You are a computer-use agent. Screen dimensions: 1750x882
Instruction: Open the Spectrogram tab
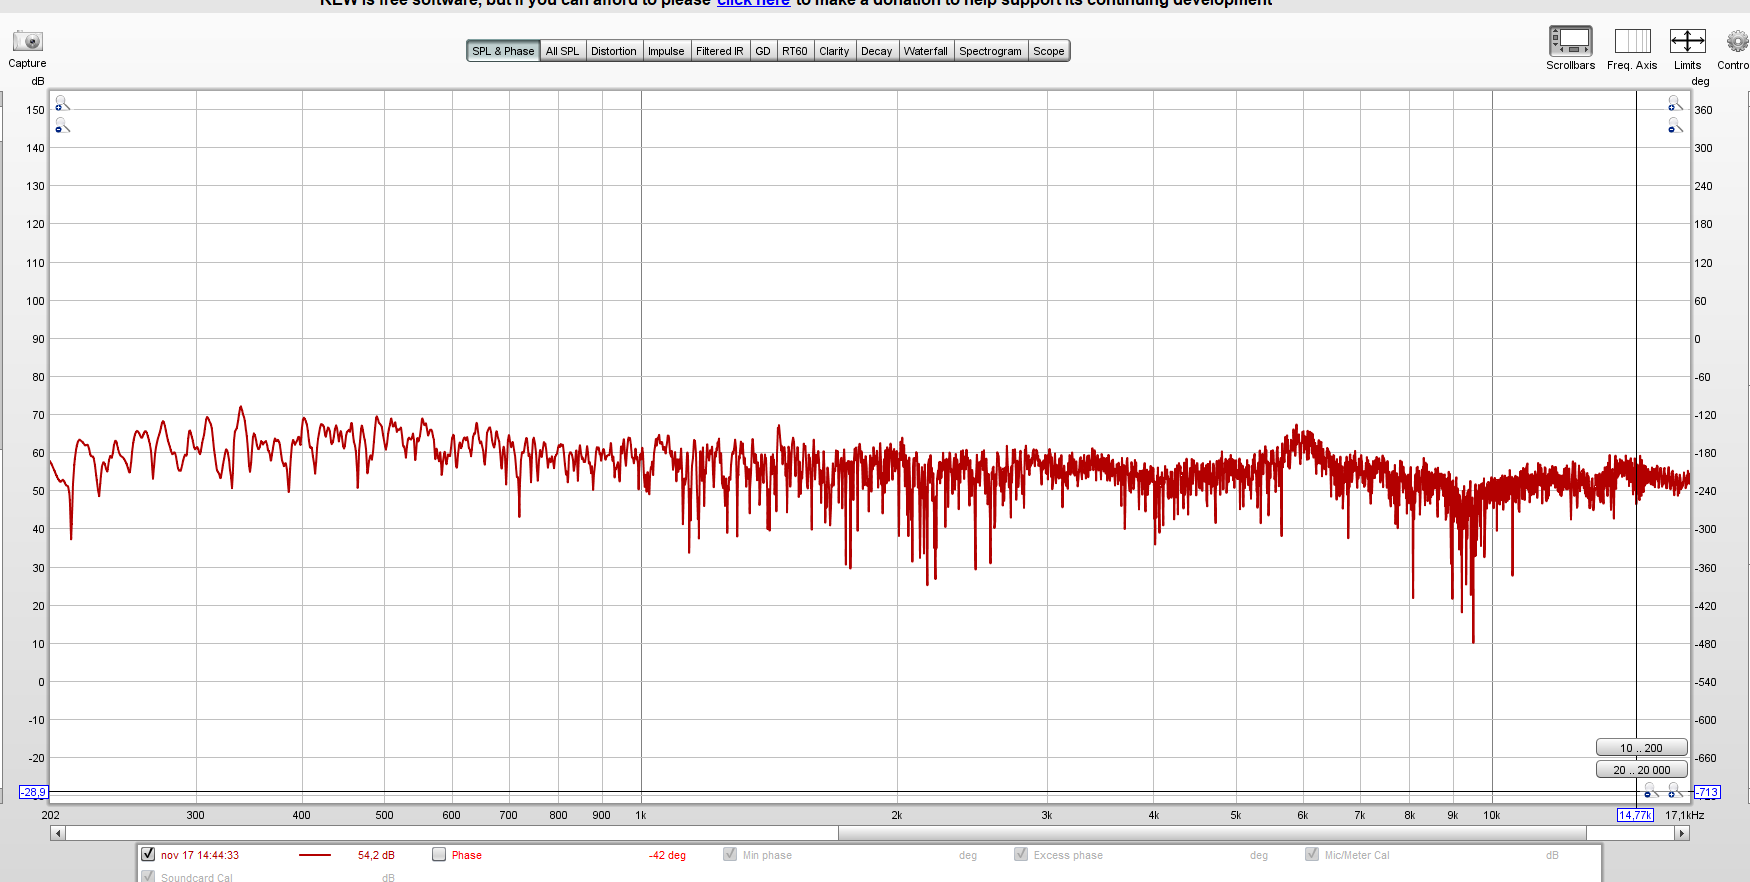click(x=990, y=51)
